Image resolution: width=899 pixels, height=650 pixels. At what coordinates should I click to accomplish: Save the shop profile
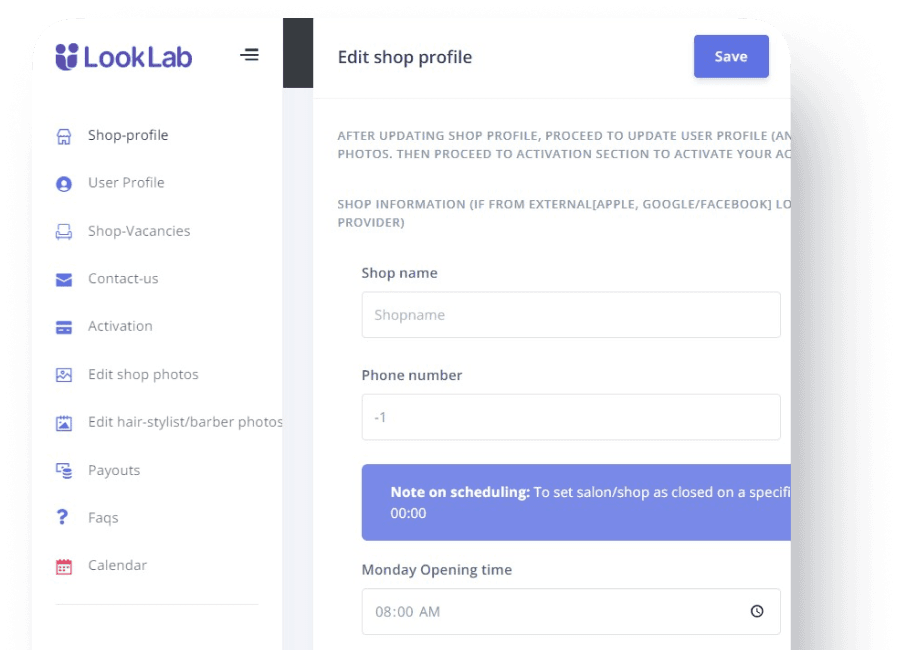point(731,56)
